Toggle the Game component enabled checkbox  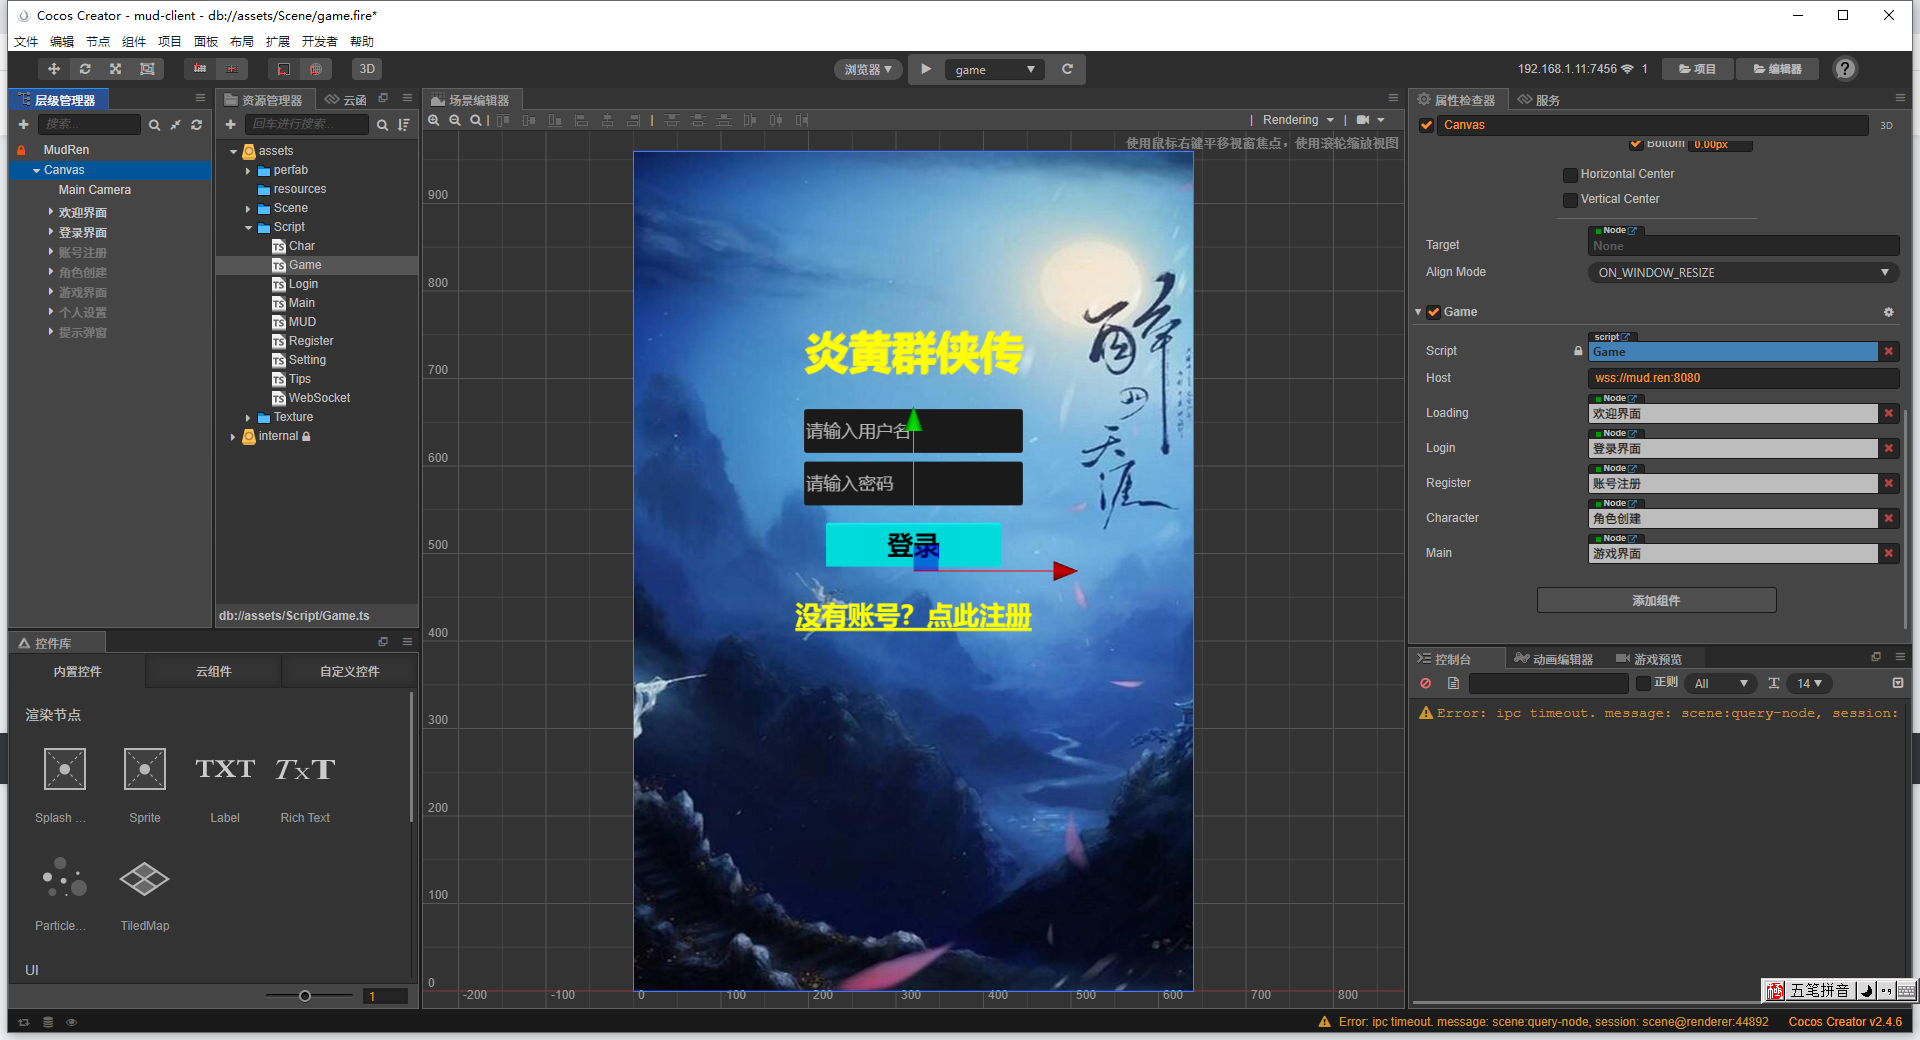(x=1434, y=312)
